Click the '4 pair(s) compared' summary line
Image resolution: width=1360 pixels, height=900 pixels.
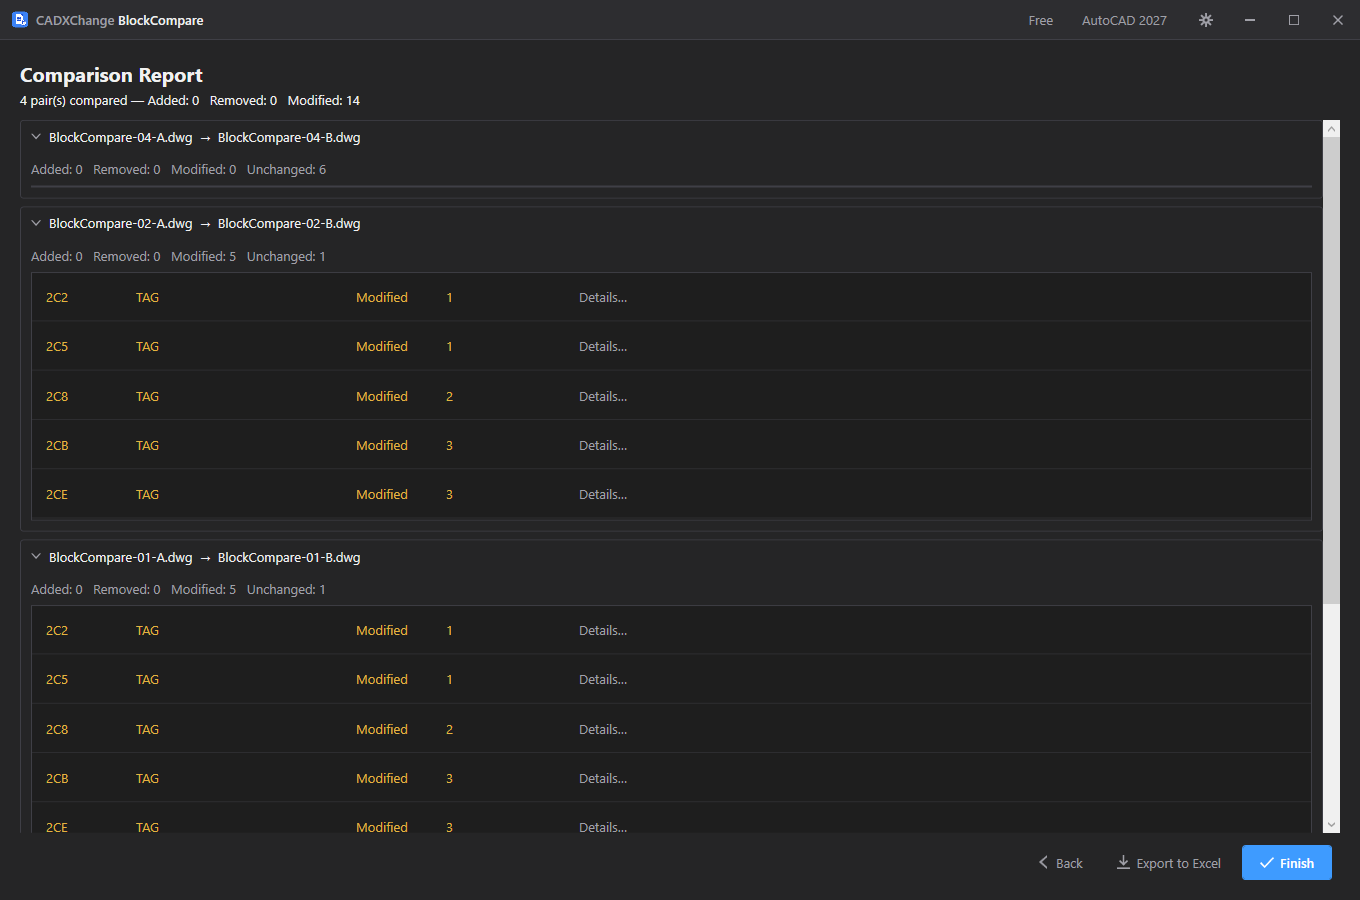pyautogui.click(x=190, y=100)
